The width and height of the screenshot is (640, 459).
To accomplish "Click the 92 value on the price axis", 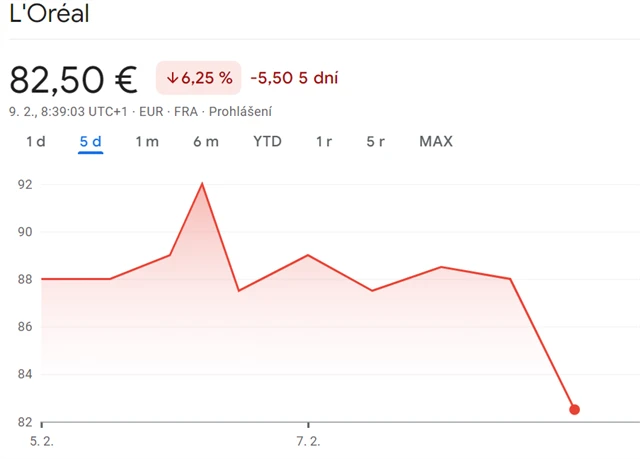I will pos(25,184).
